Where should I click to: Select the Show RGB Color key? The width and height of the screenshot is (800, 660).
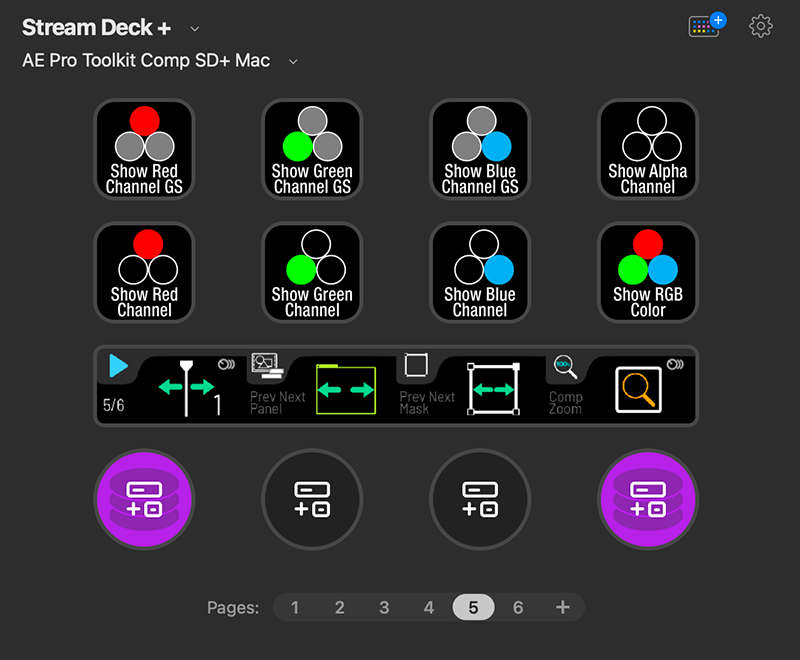click(648, 272)
